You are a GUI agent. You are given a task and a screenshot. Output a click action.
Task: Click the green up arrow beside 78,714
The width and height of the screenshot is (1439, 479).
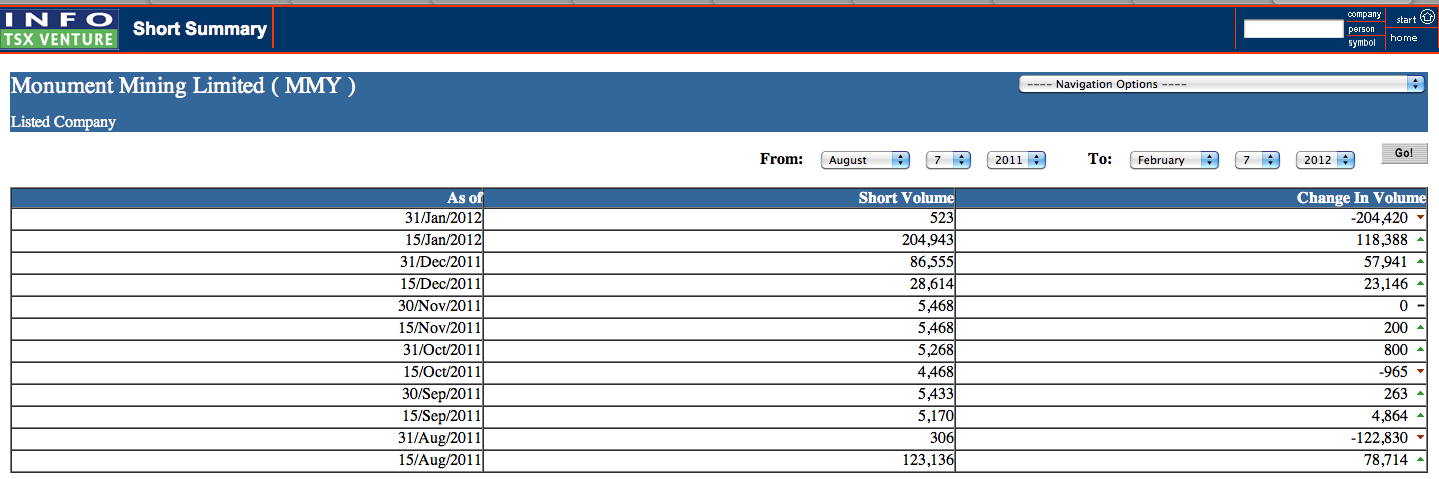1420,460
